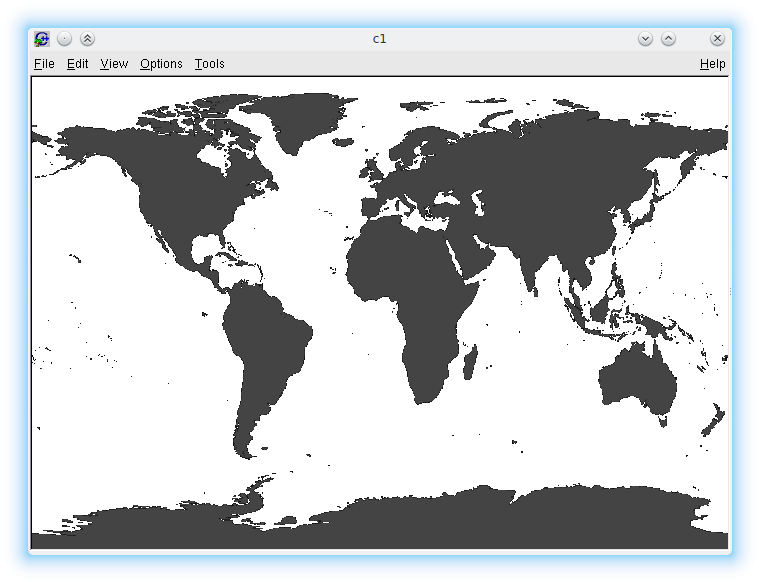Close the c1 window
The width and height of the screenshot is (759, 582).
click(717, 39)
